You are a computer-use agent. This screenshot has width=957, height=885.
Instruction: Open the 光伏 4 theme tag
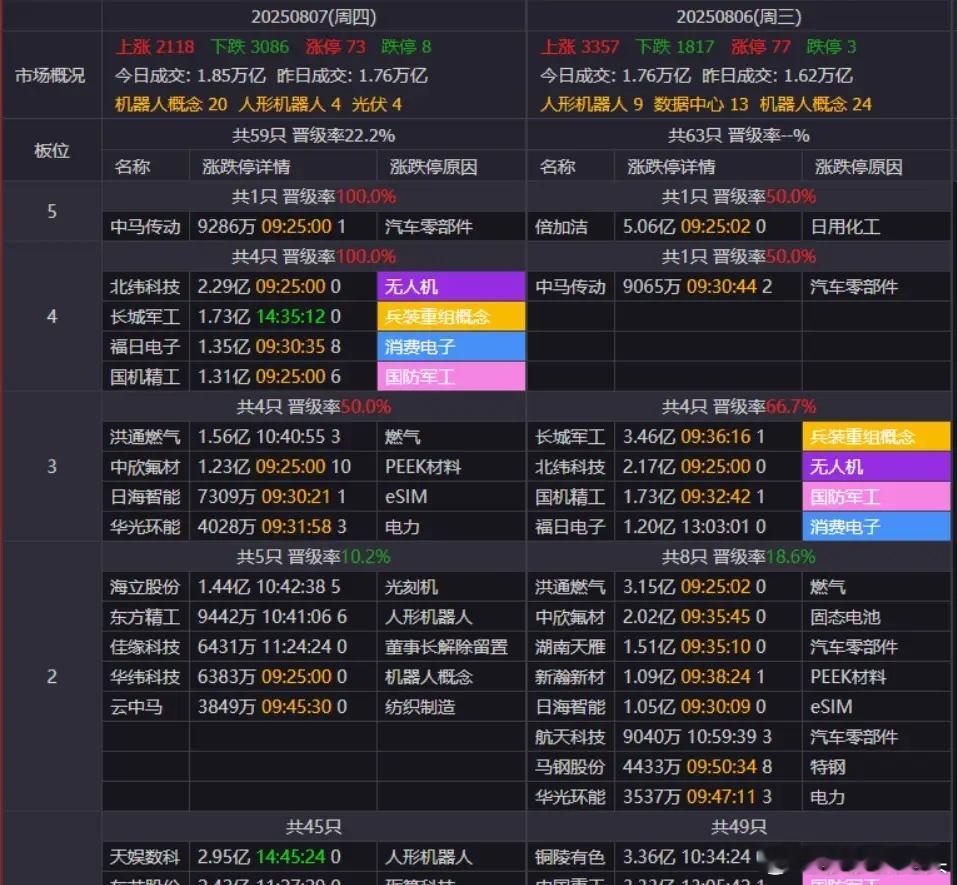coord(377,104)
